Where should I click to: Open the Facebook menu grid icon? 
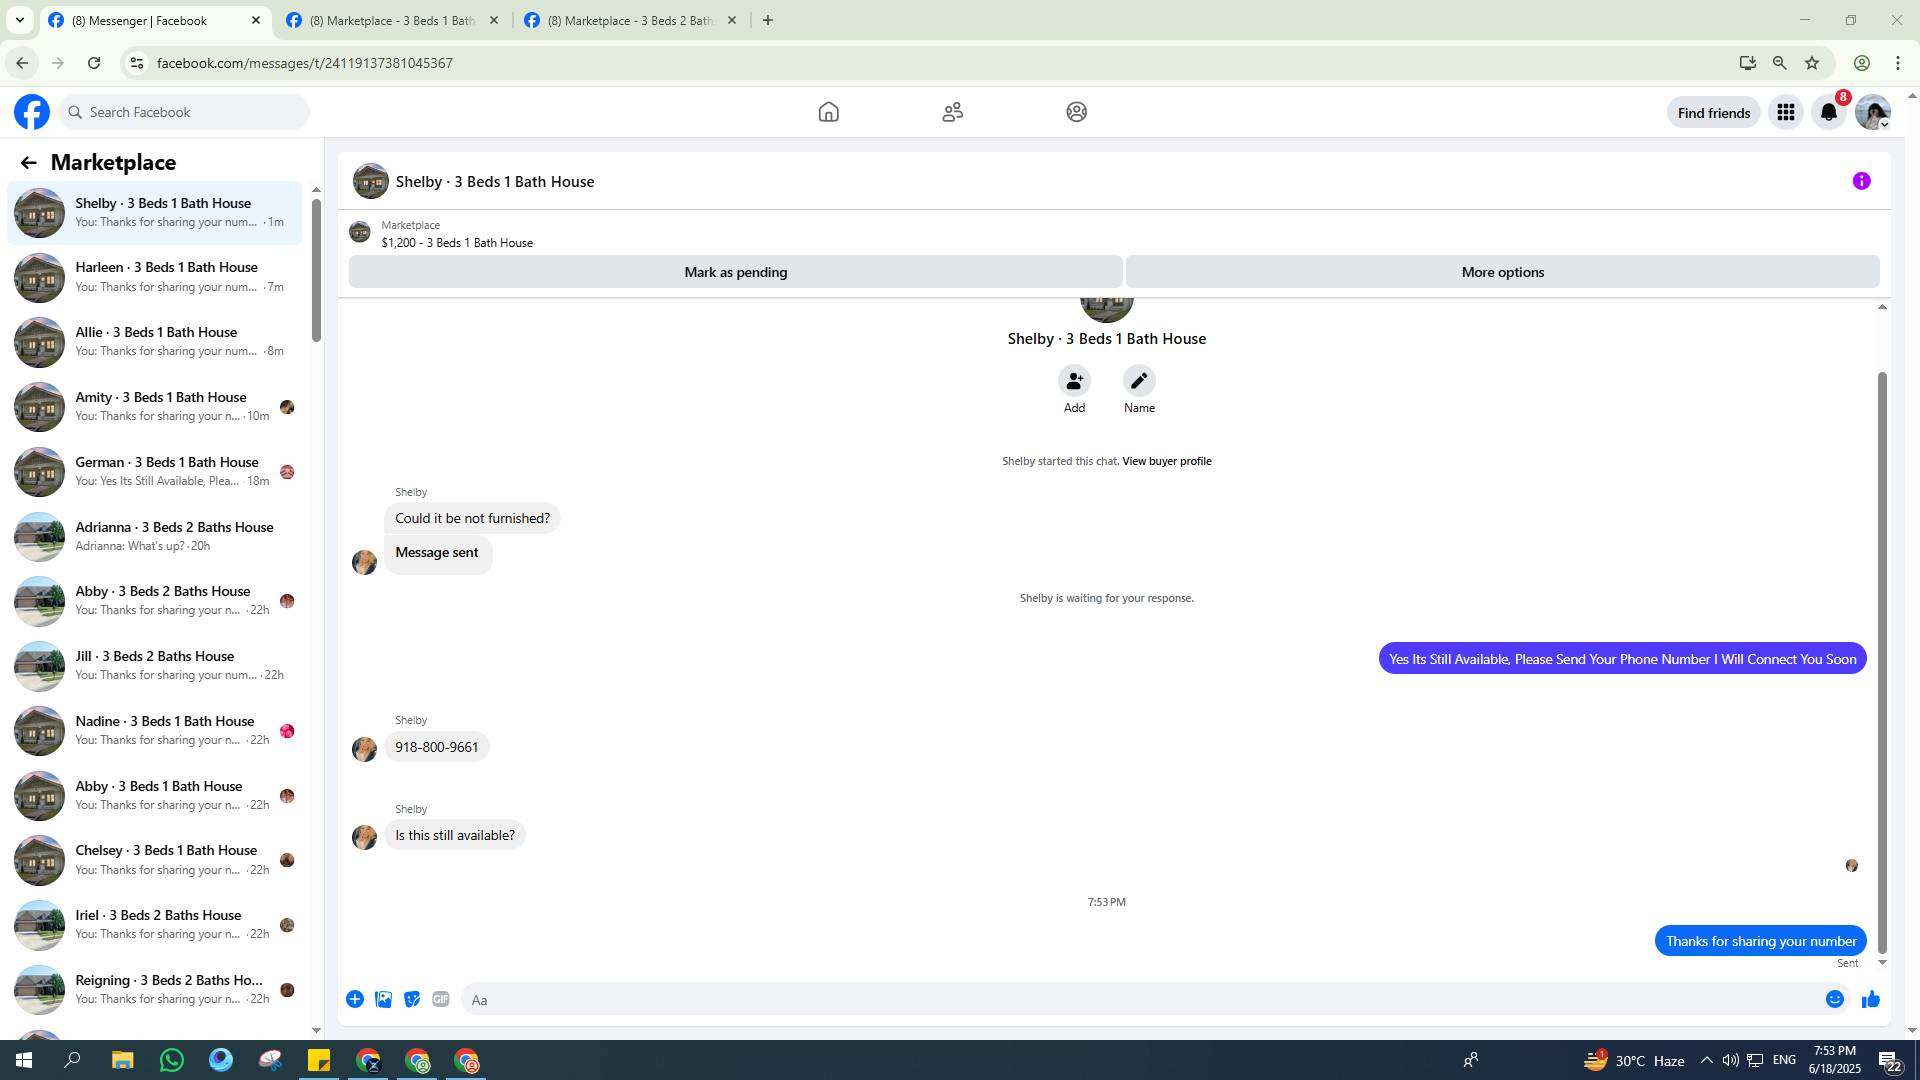click(1785, 113)
